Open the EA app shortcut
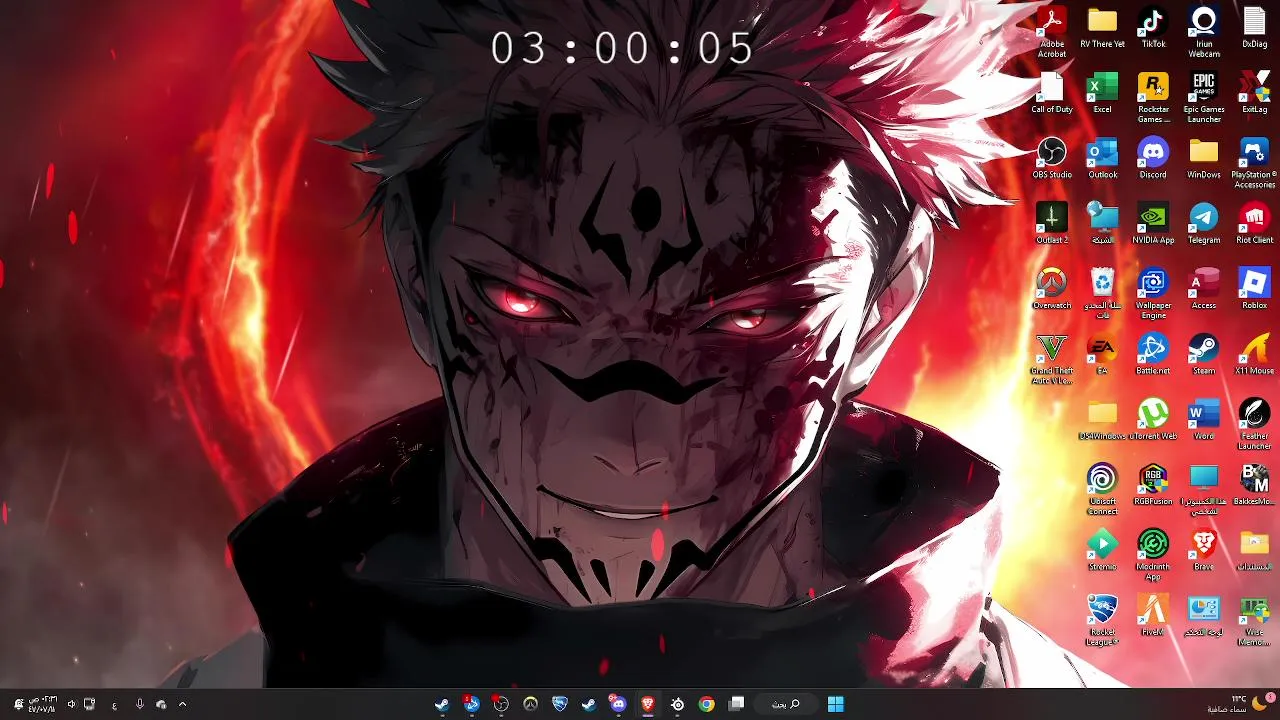1280x720 pixels. [x=1102, y=354]
